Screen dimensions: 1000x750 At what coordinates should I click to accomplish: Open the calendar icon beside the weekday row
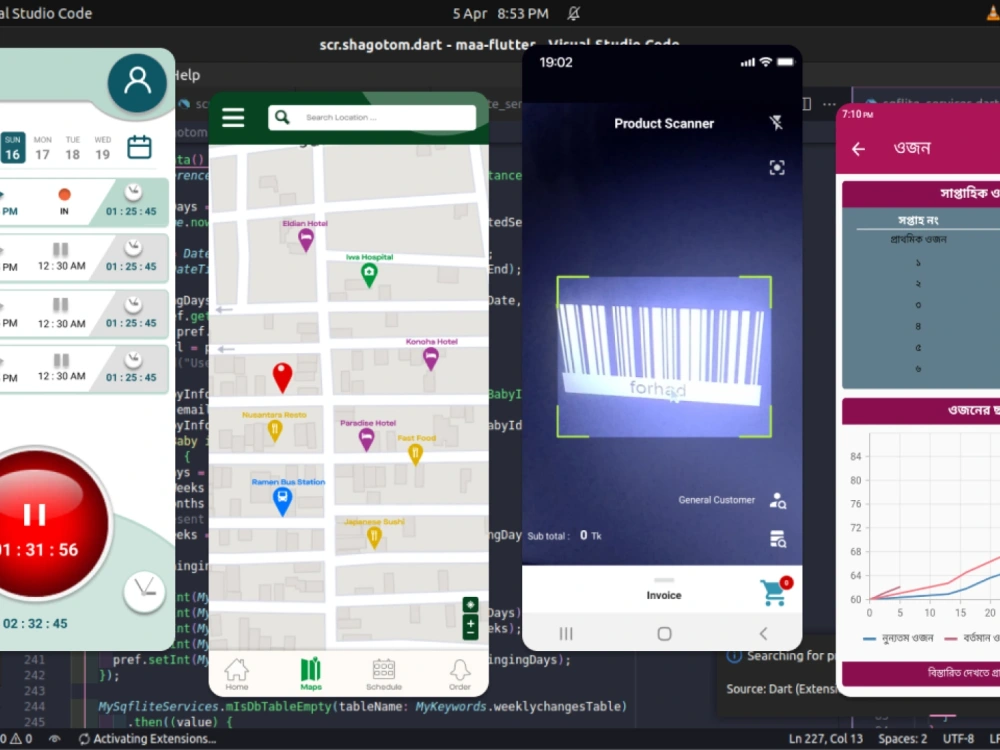point(139,146)
